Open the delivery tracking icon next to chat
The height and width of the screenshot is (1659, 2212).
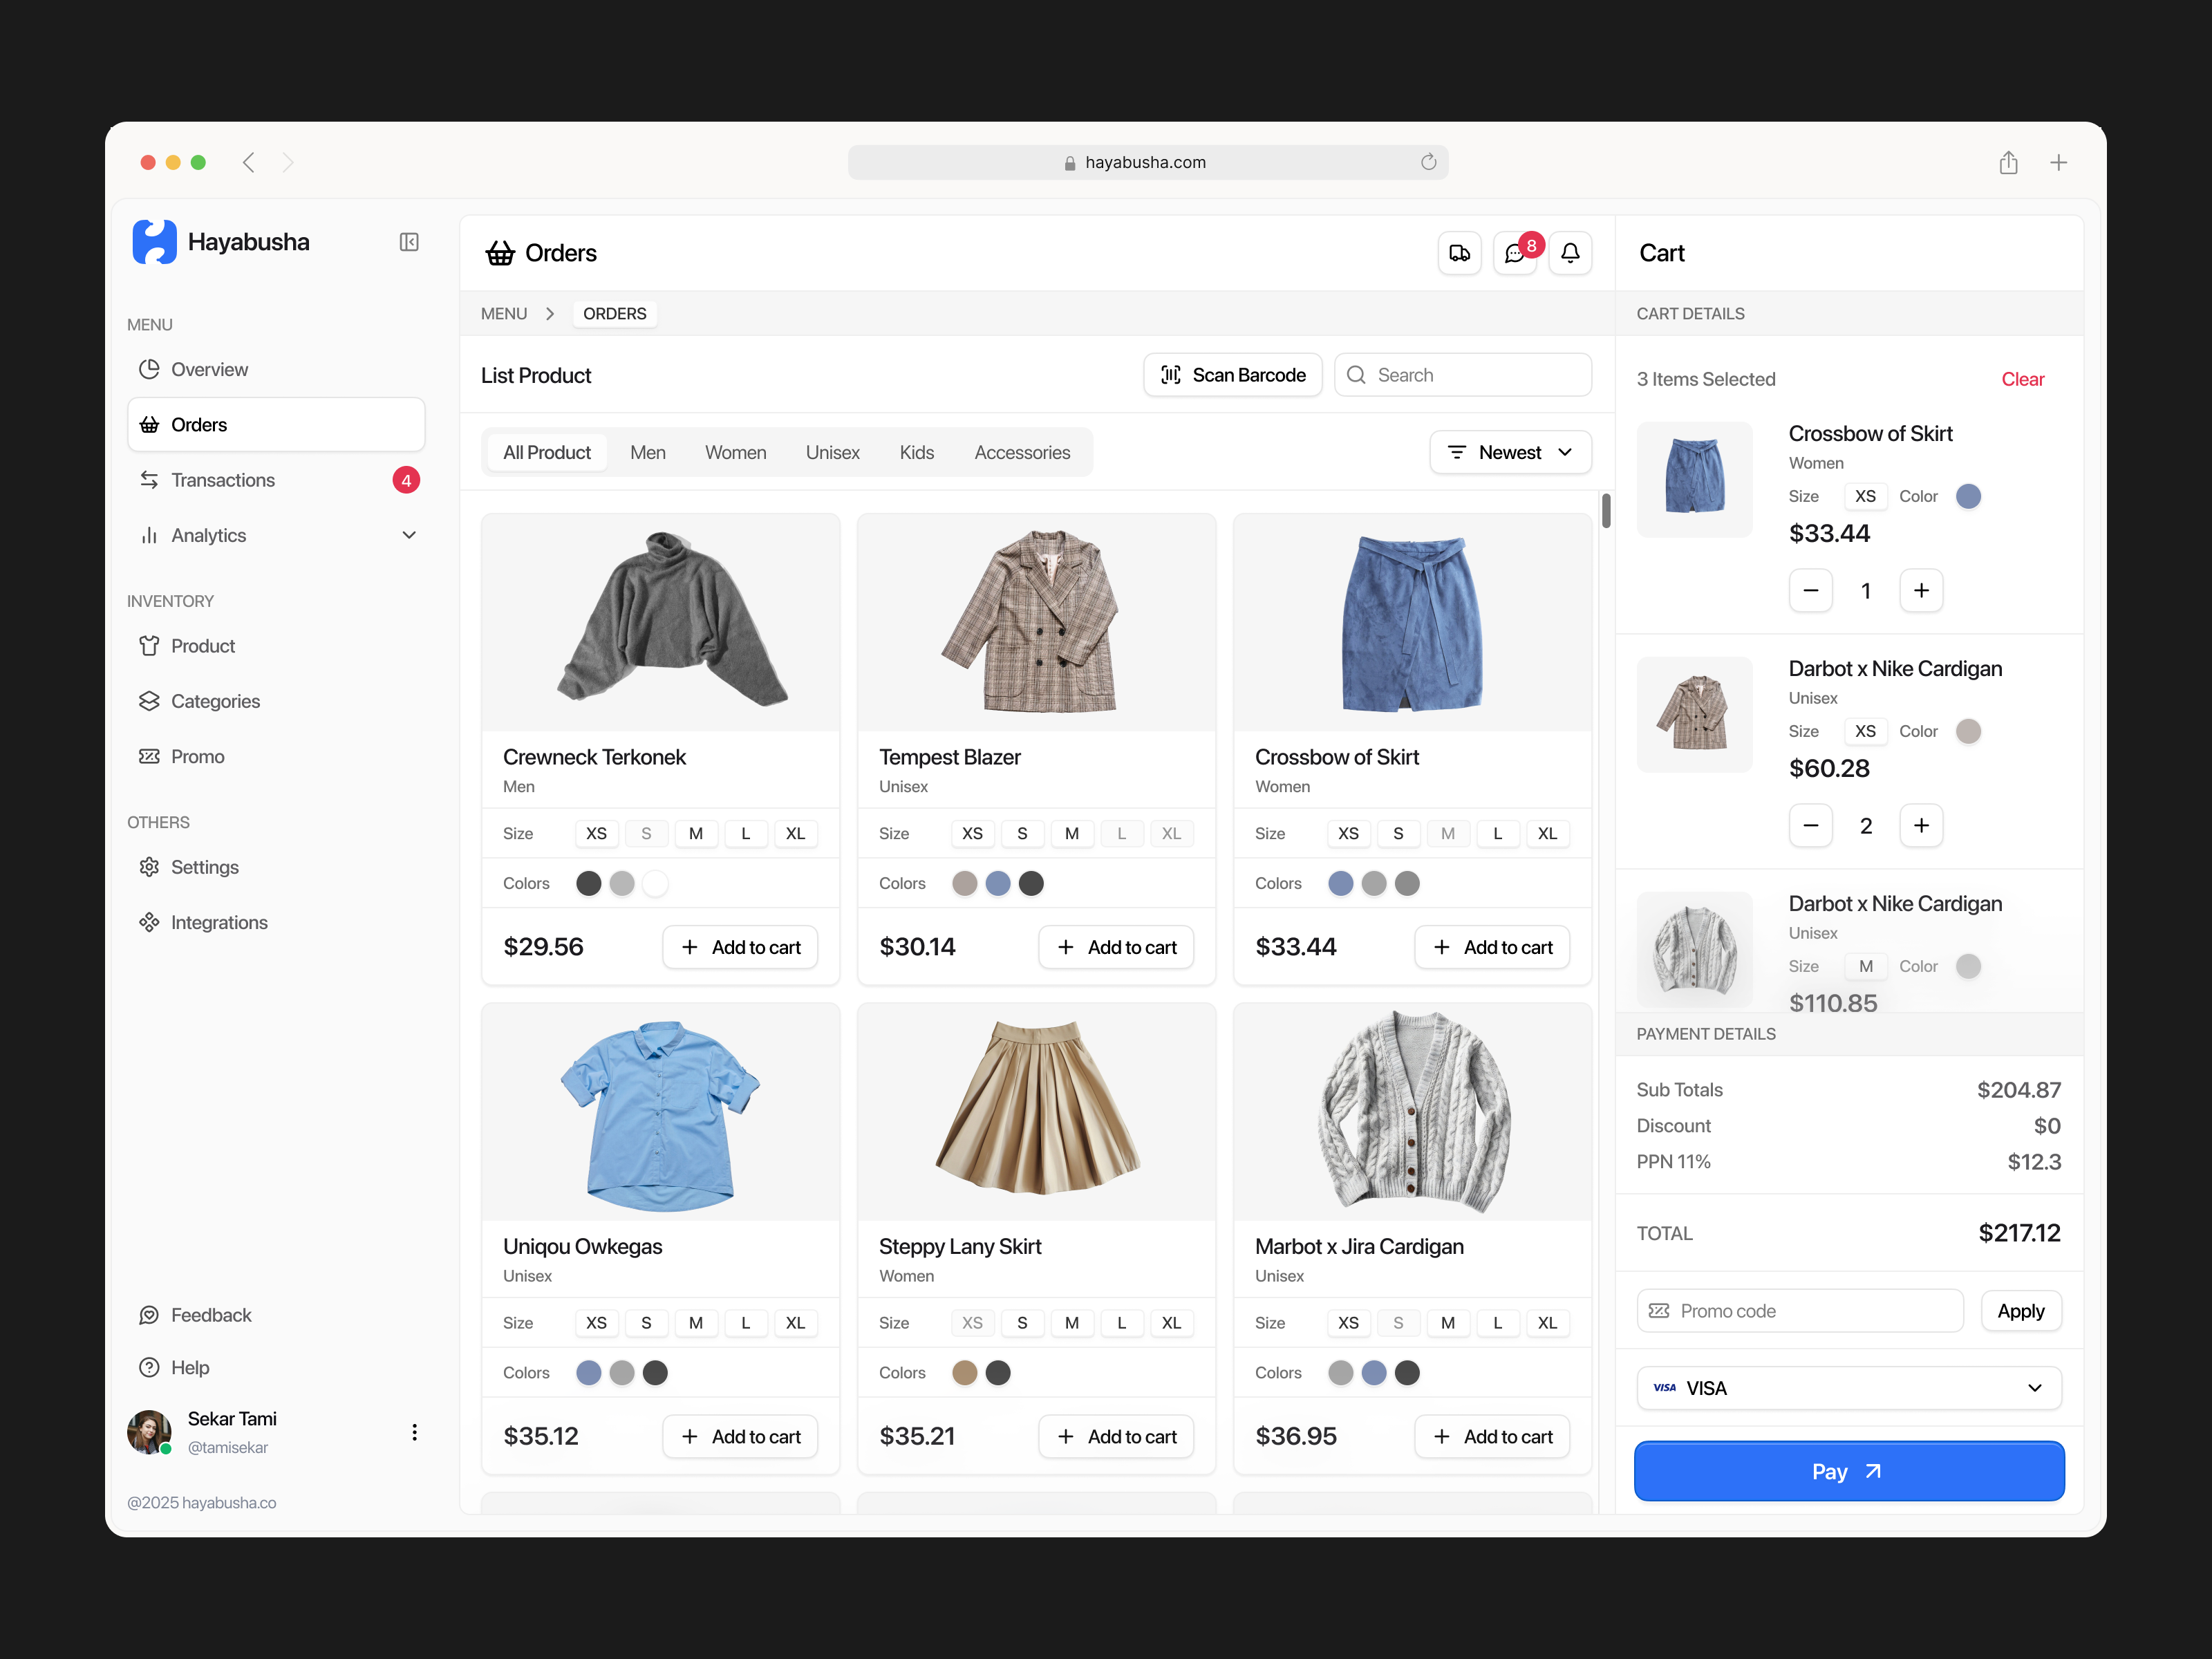click(x=1459, y=253)
